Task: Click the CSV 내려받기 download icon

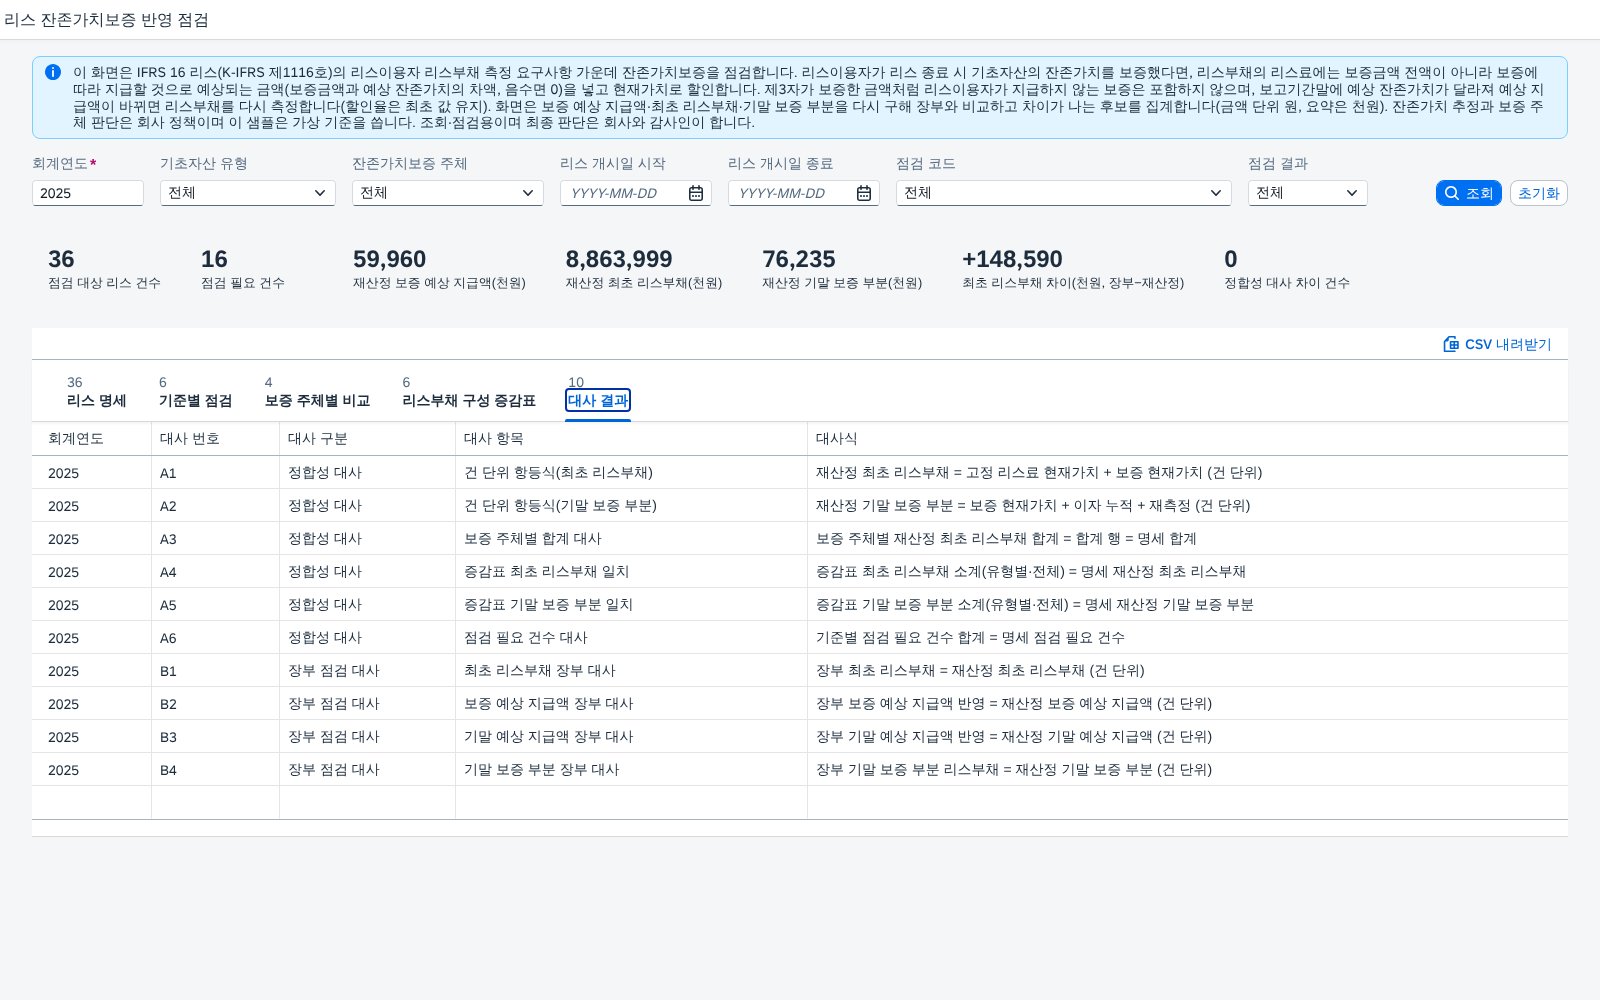Action: tap(1451, 344)
